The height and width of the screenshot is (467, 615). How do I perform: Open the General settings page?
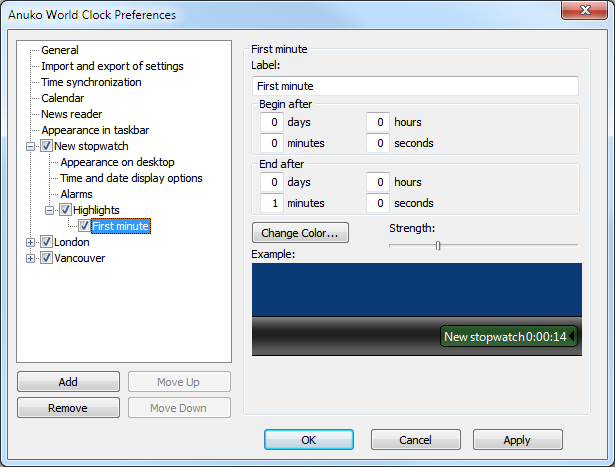60,50
